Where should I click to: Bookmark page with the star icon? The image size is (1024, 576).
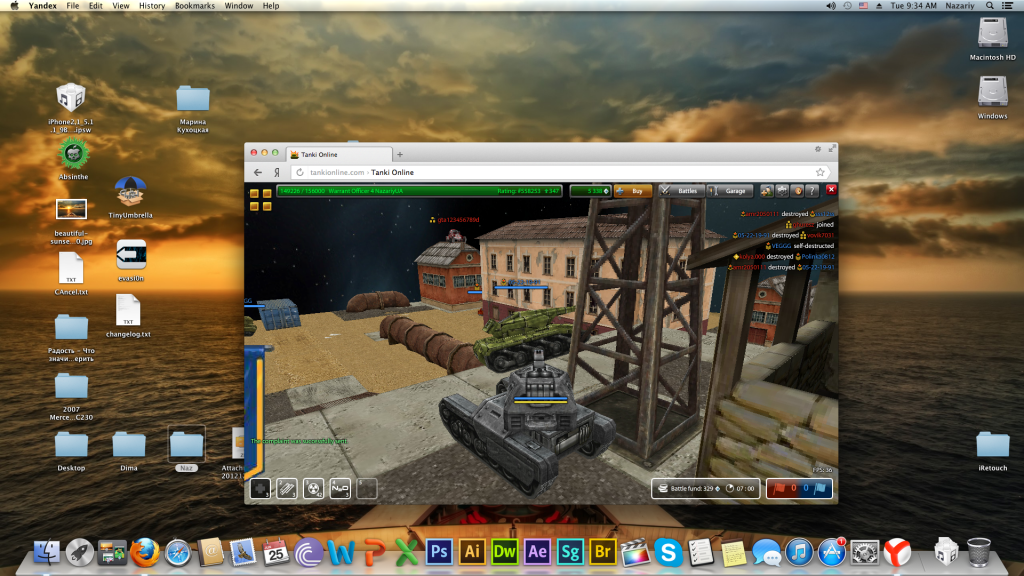pyautogui.click(x=820, y=172)
